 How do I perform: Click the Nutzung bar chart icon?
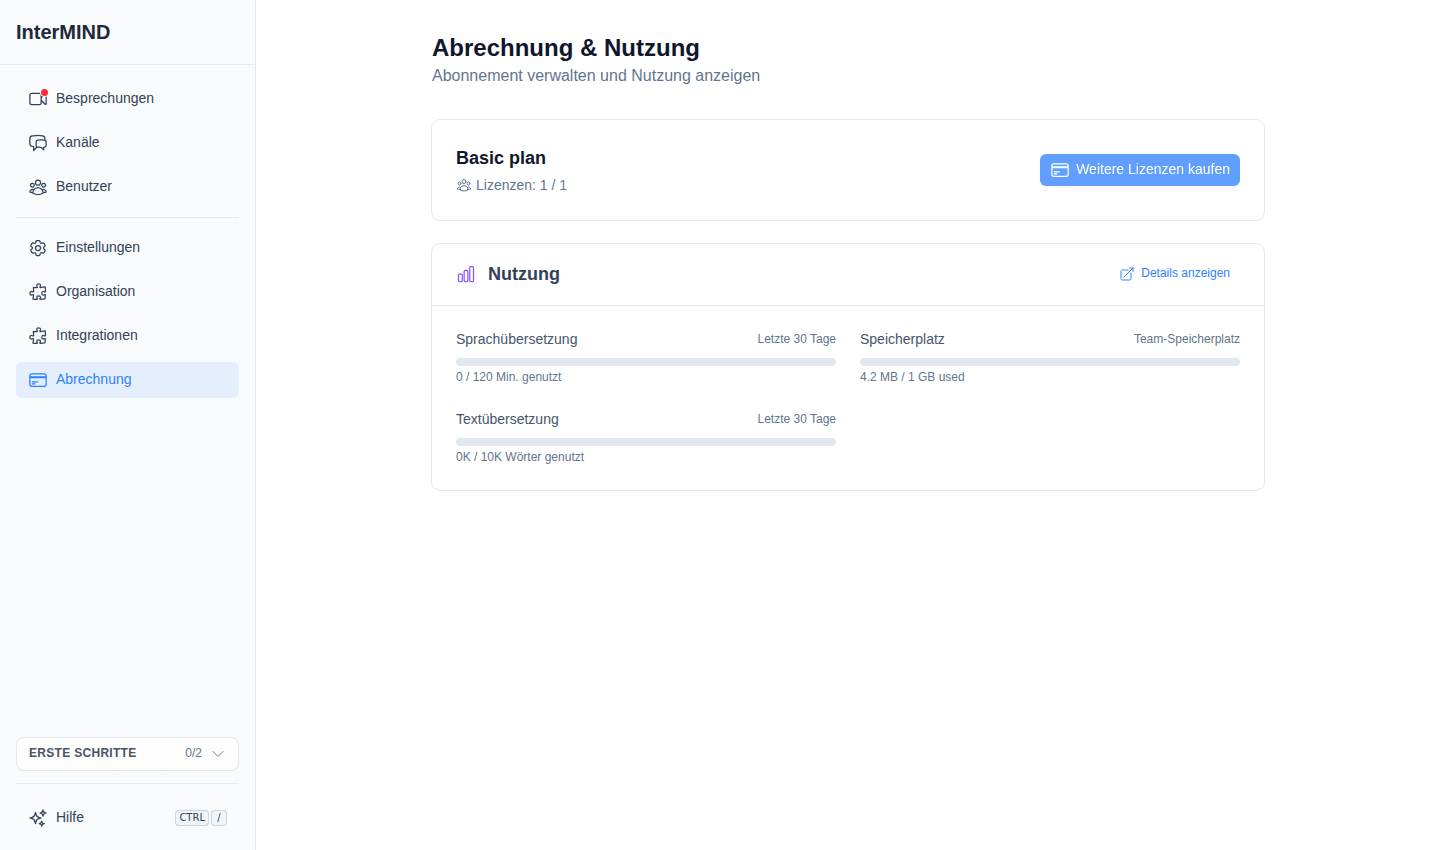(x=466, y=274)
